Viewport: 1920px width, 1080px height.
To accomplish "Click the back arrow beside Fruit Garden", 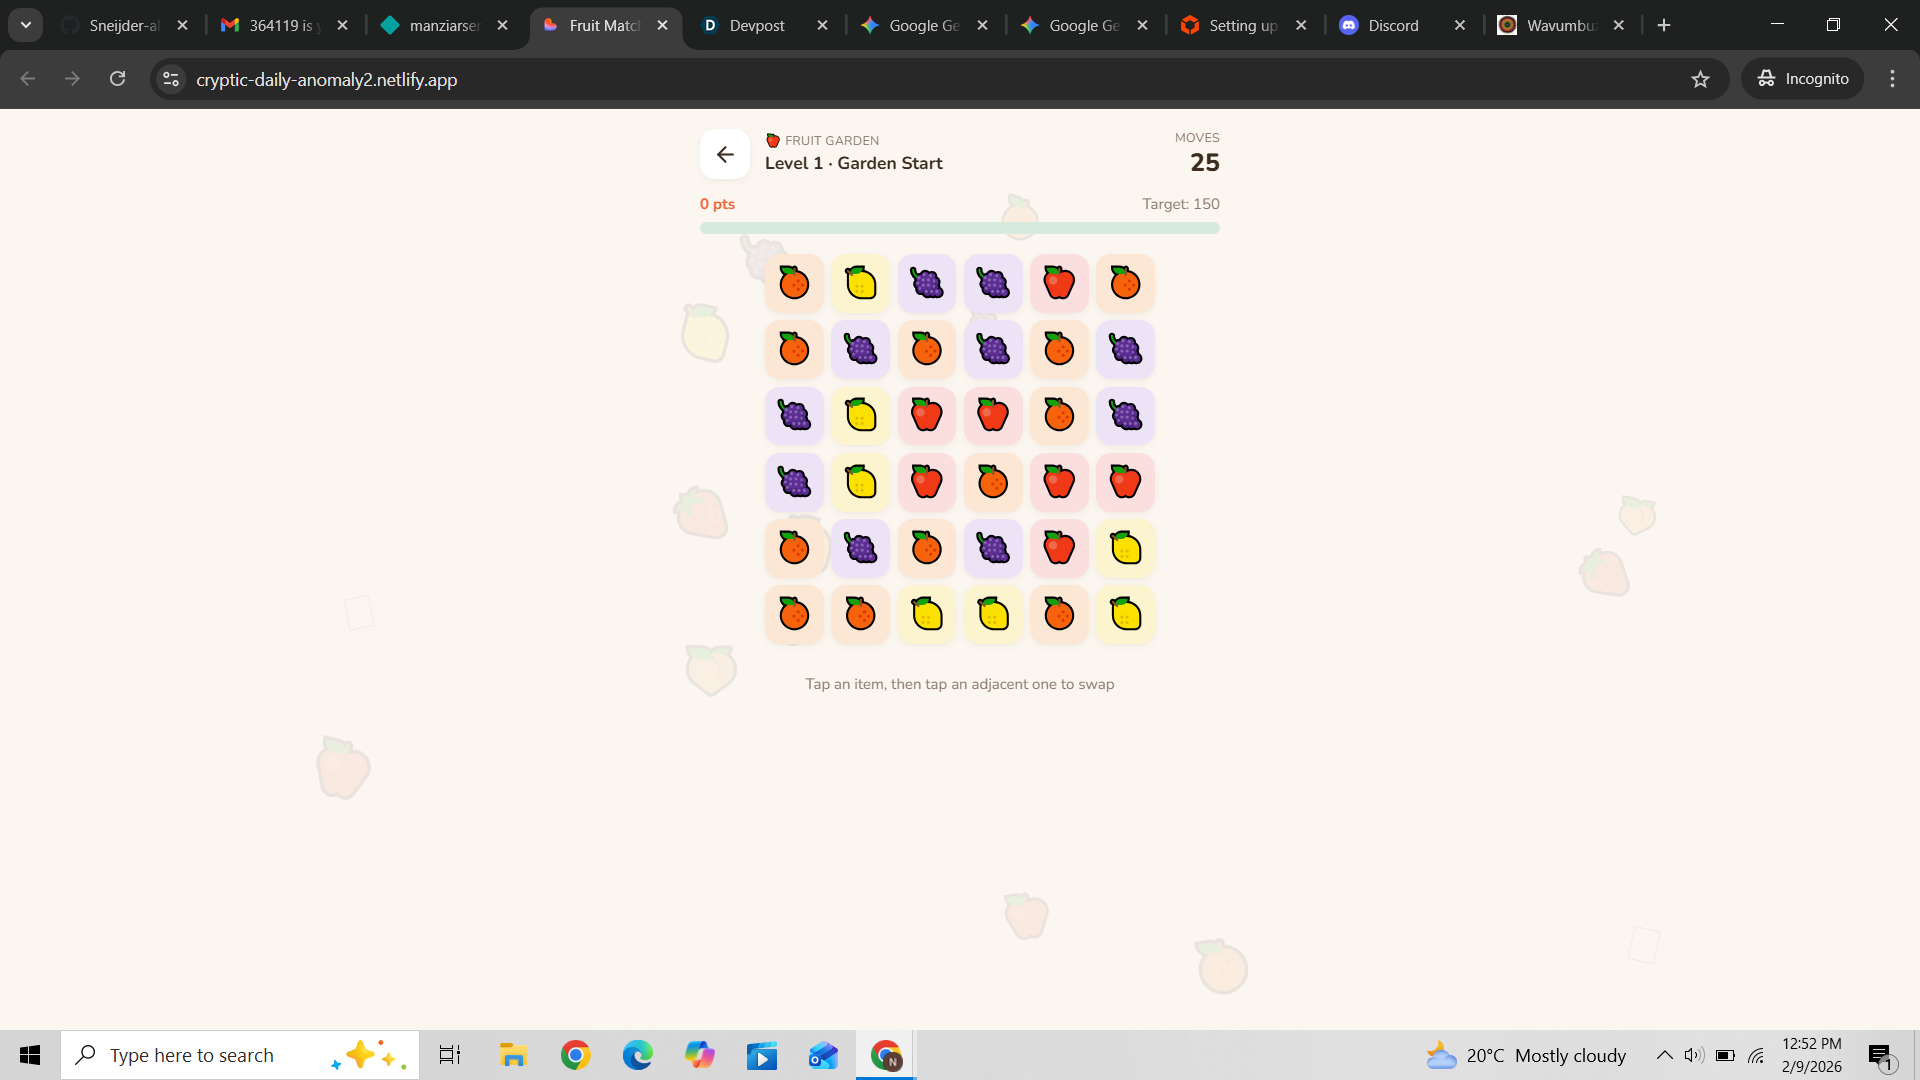I will point(725,154).
